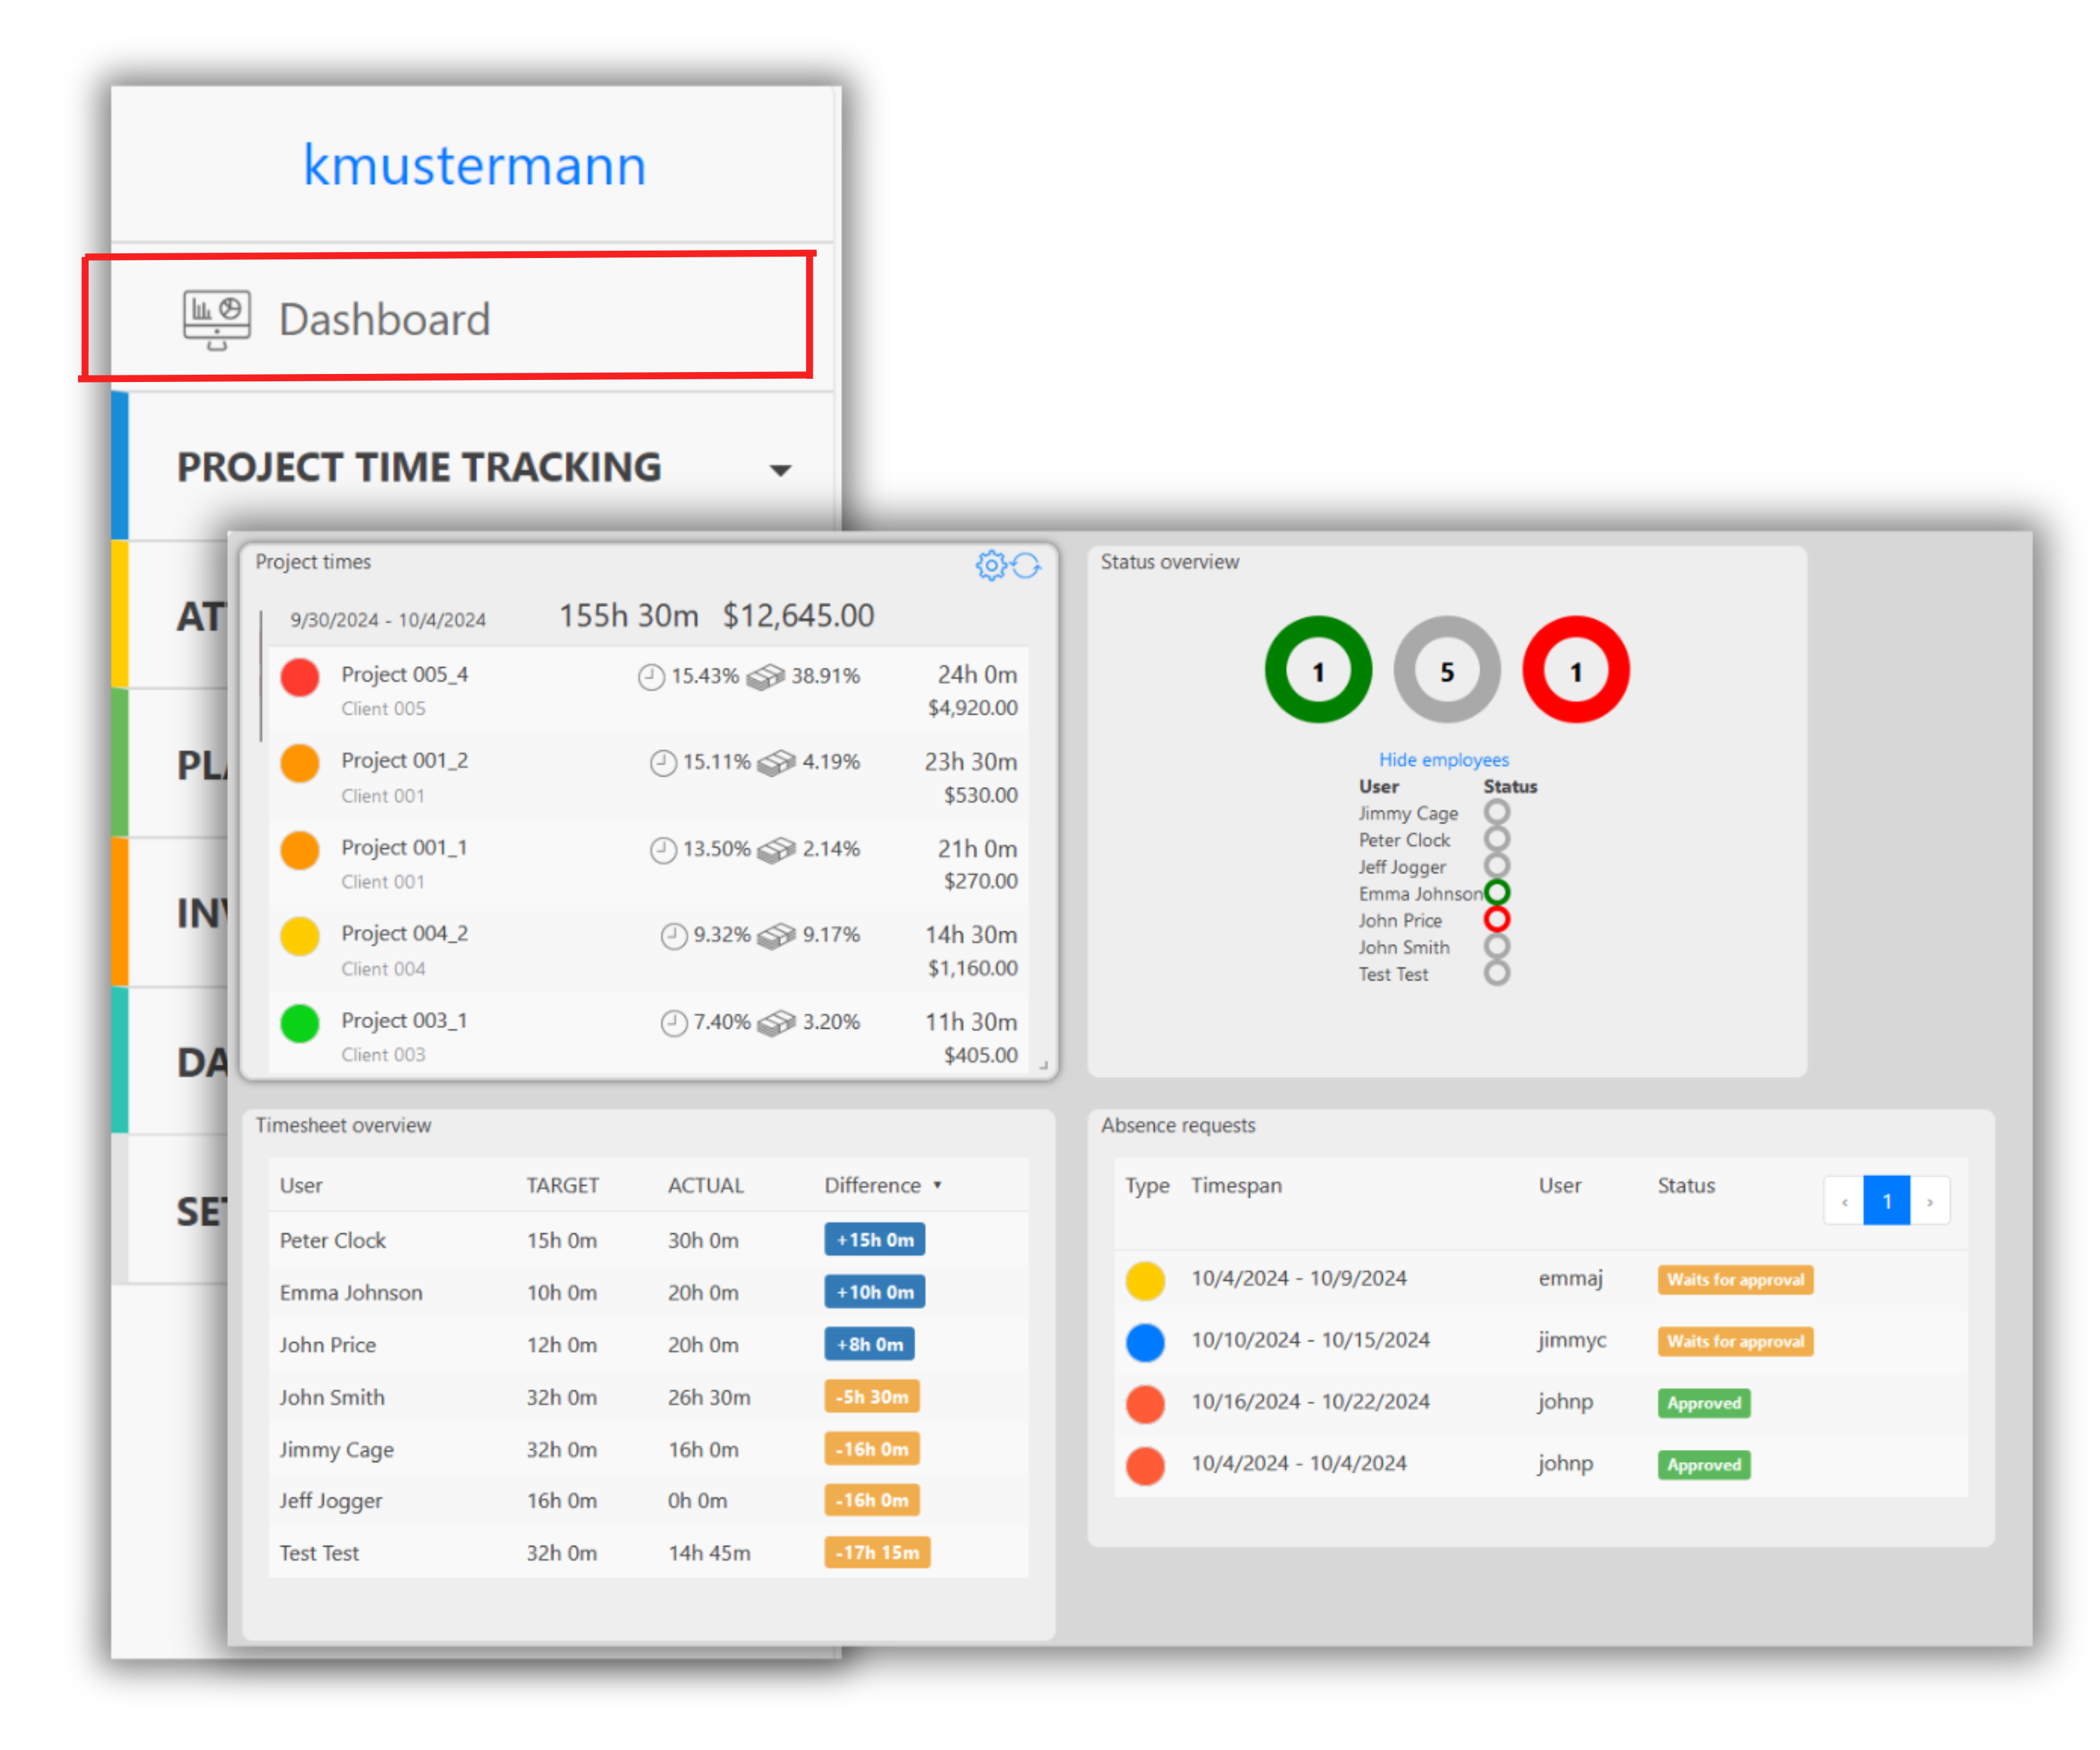Click the red status ring showing 1
Viewport: 2100px width, 1750px height.
(x=1575, y=670)
